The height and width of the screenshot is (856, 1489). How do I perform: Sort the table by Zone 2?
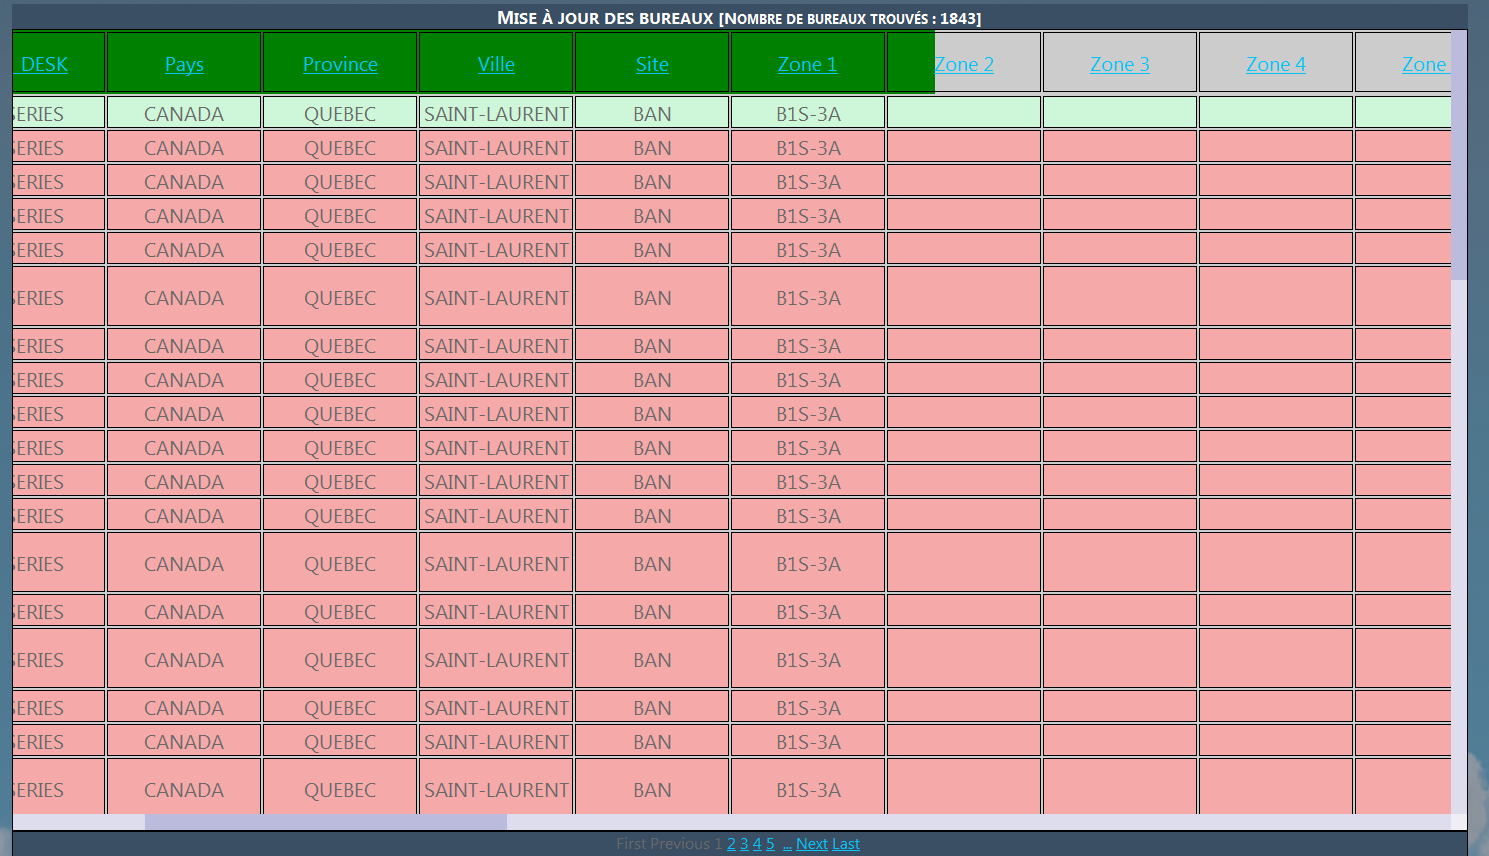coord(963,63)
